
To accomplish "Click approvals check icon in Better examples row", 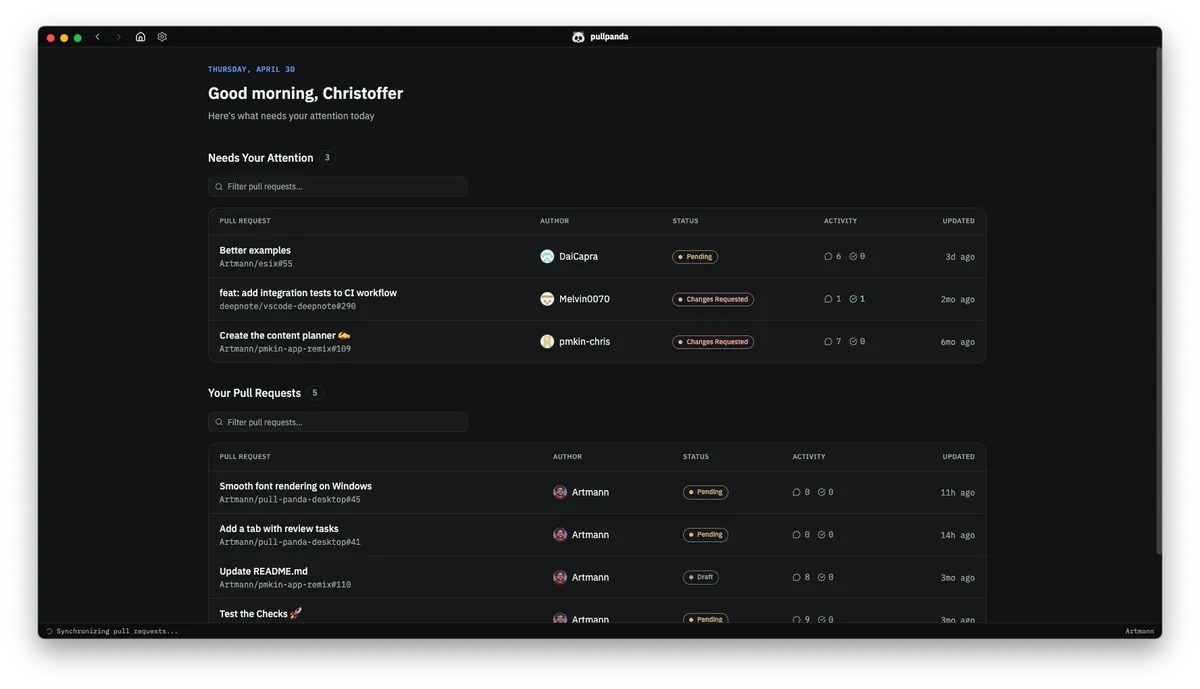I will tap(853, 257).
